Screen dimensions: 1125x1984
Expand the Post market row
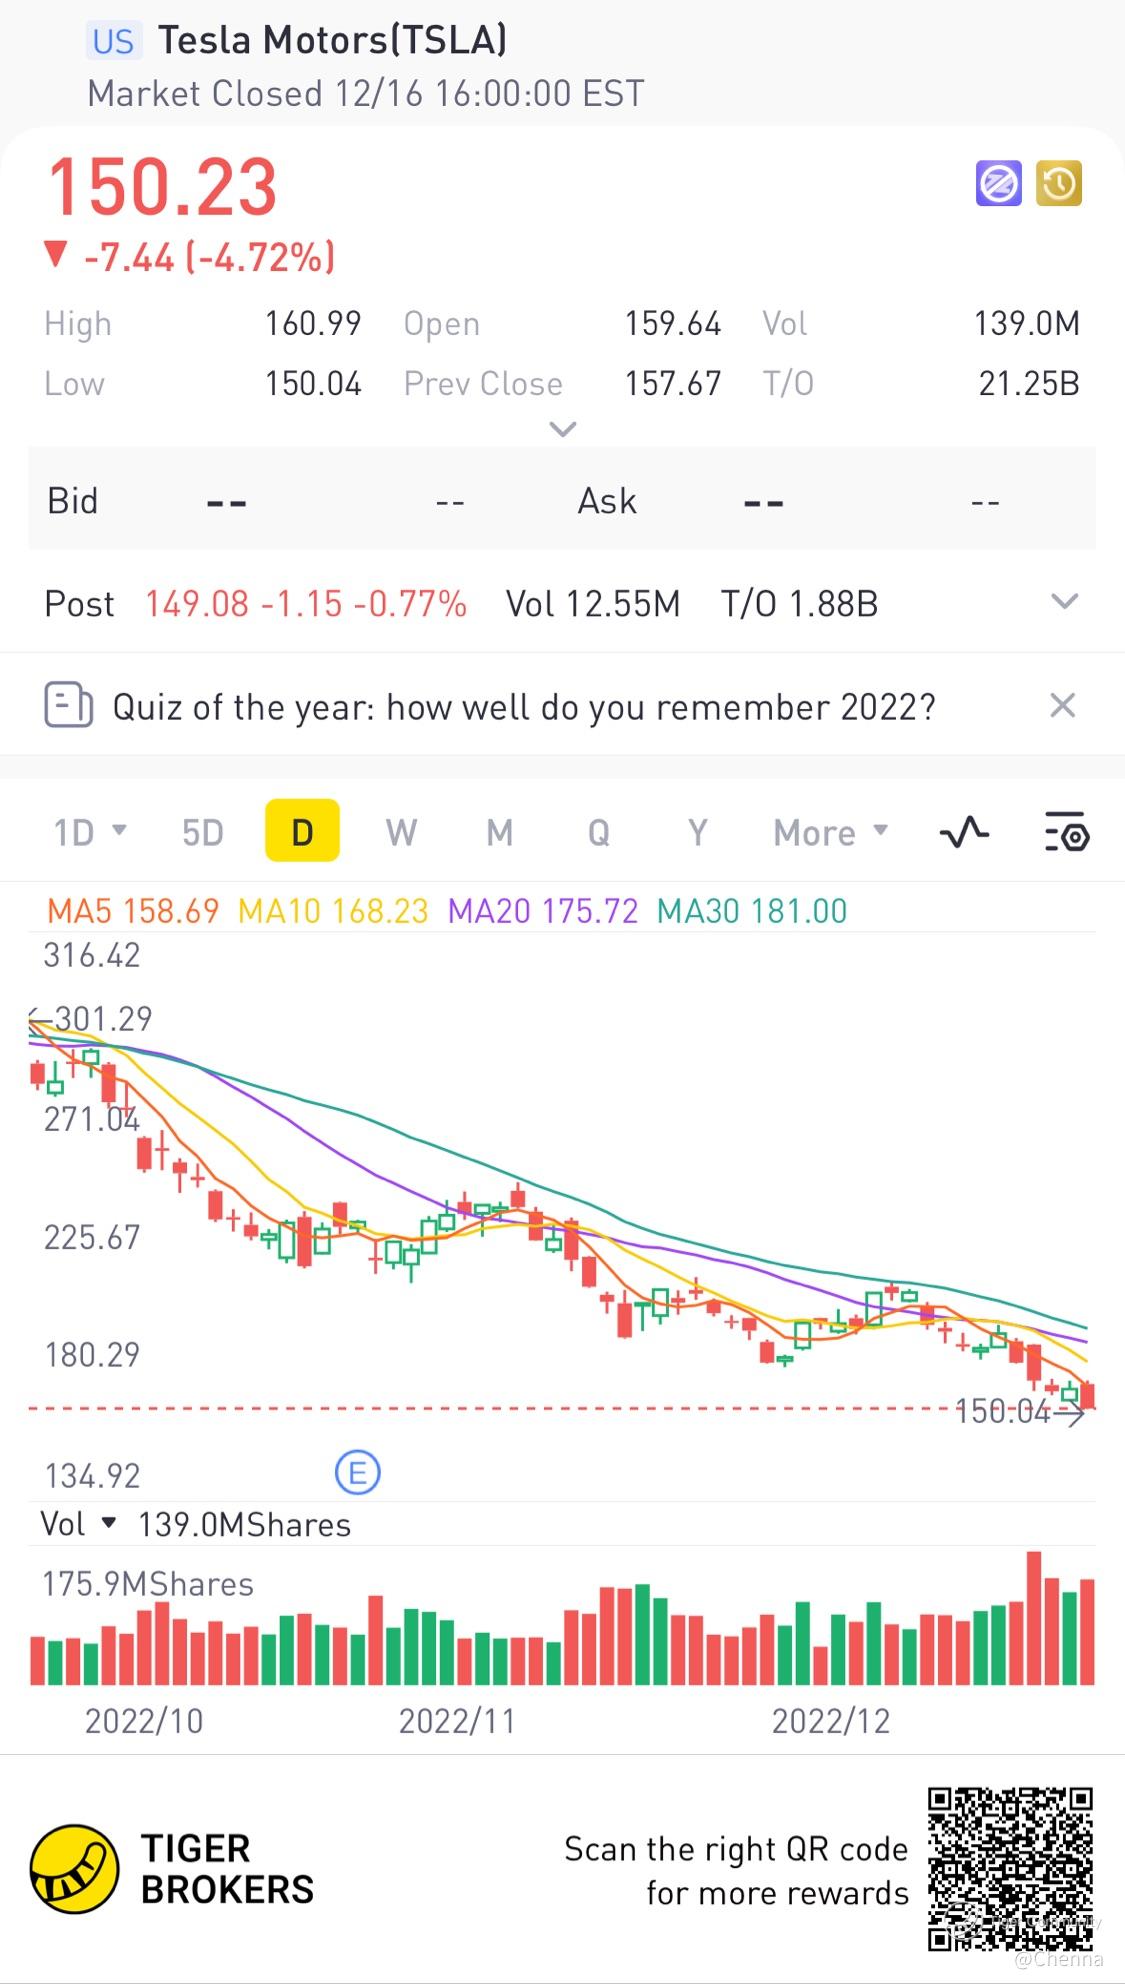coord(1064,602)
